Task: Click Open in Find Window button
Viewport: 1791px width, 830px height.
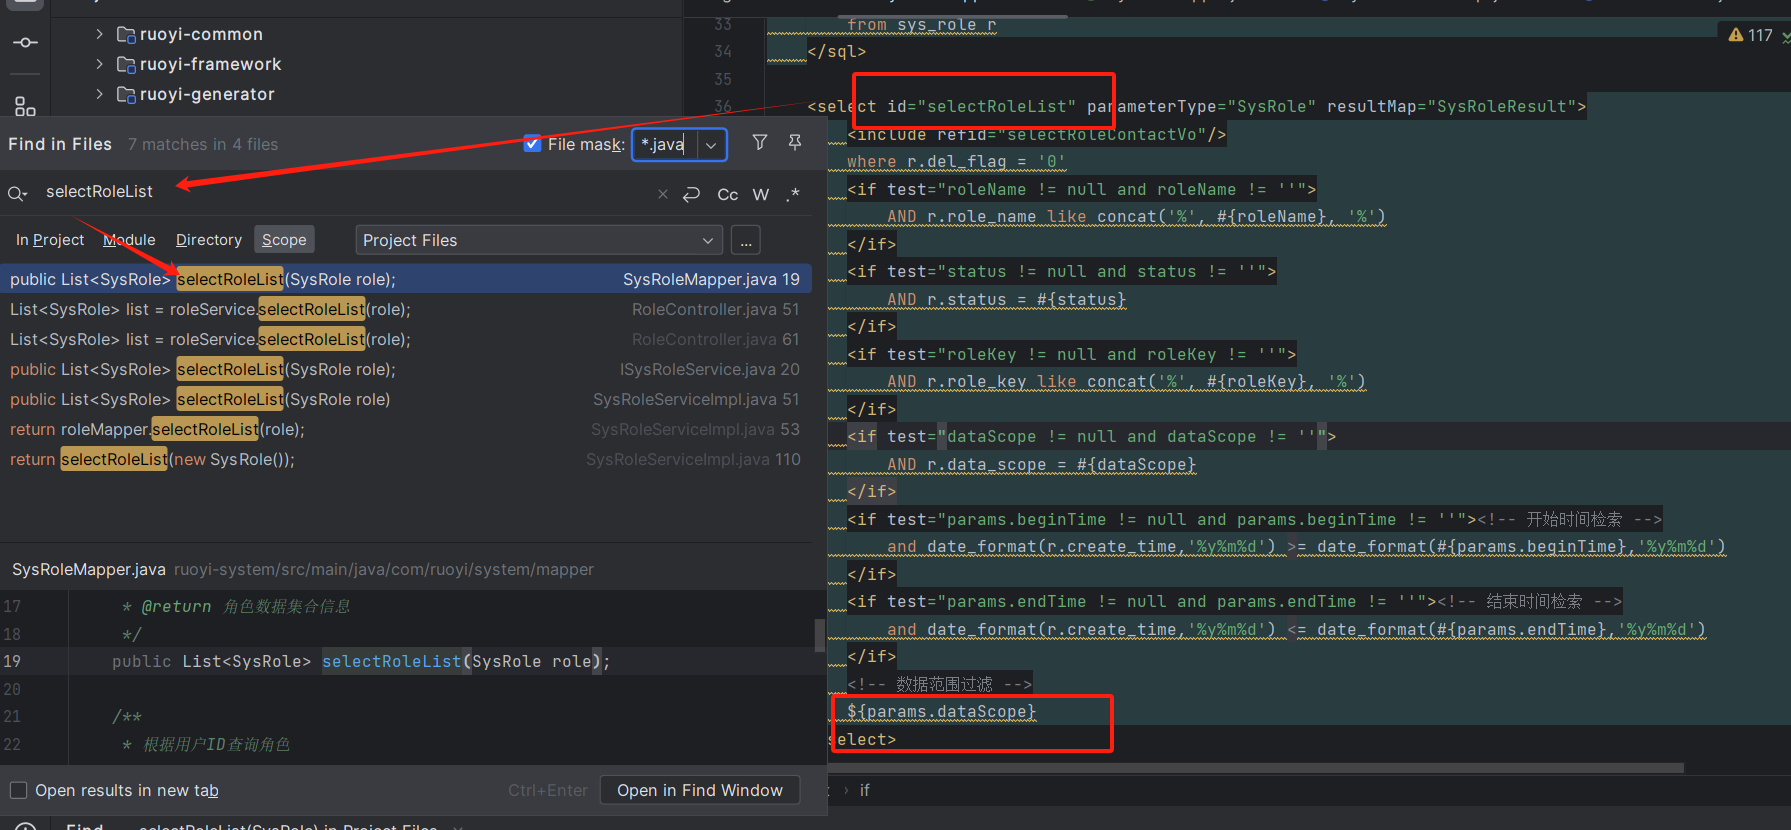Action: tap(700, 790)
